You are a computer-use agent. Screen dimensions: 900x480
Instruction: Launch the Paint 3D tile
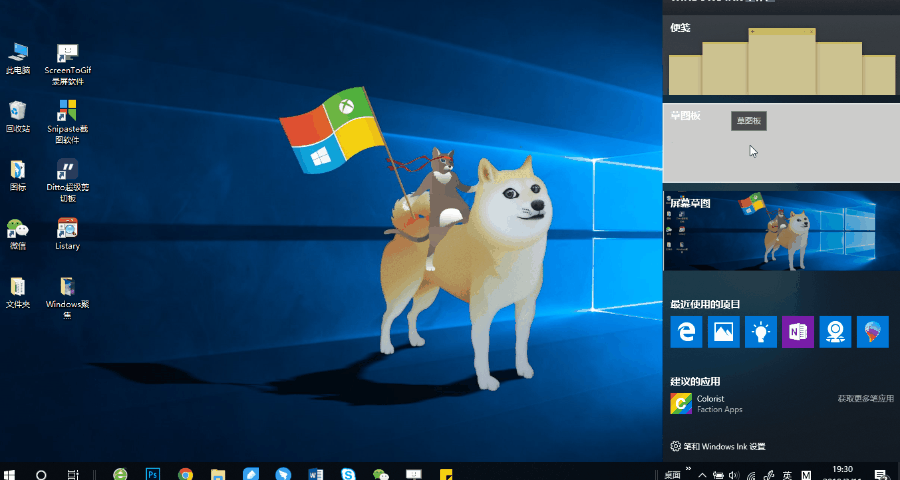[872, 332]
